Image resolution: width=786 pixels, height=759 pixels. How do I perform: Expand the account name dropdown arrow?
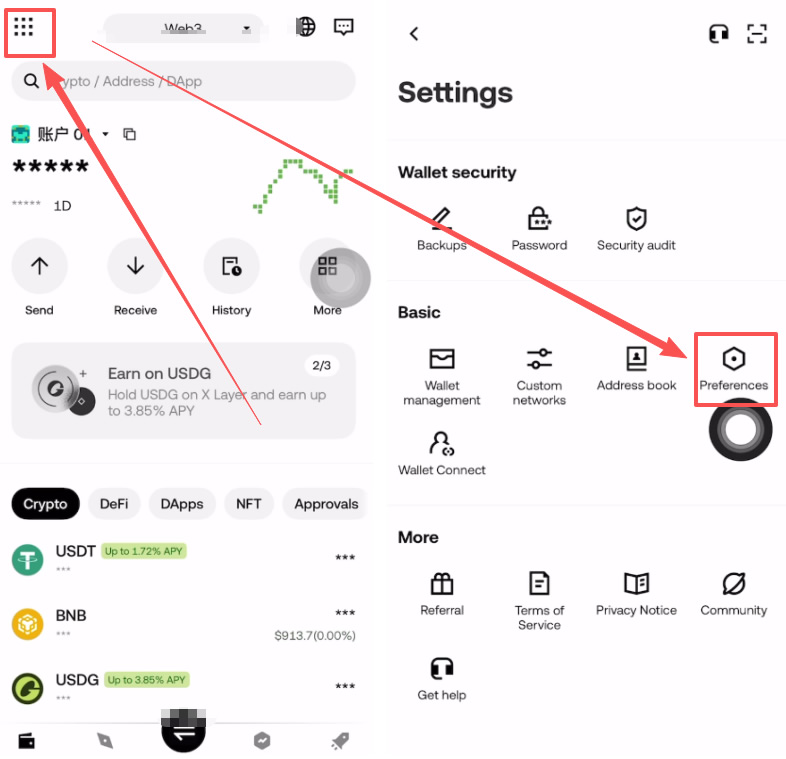click(105, 134)
